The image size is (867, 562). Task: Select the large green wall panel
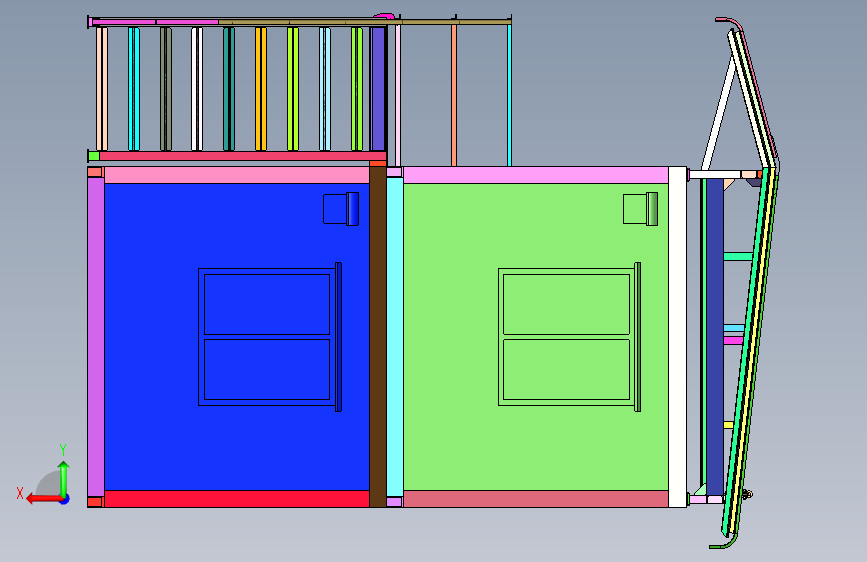pos(536,336)
